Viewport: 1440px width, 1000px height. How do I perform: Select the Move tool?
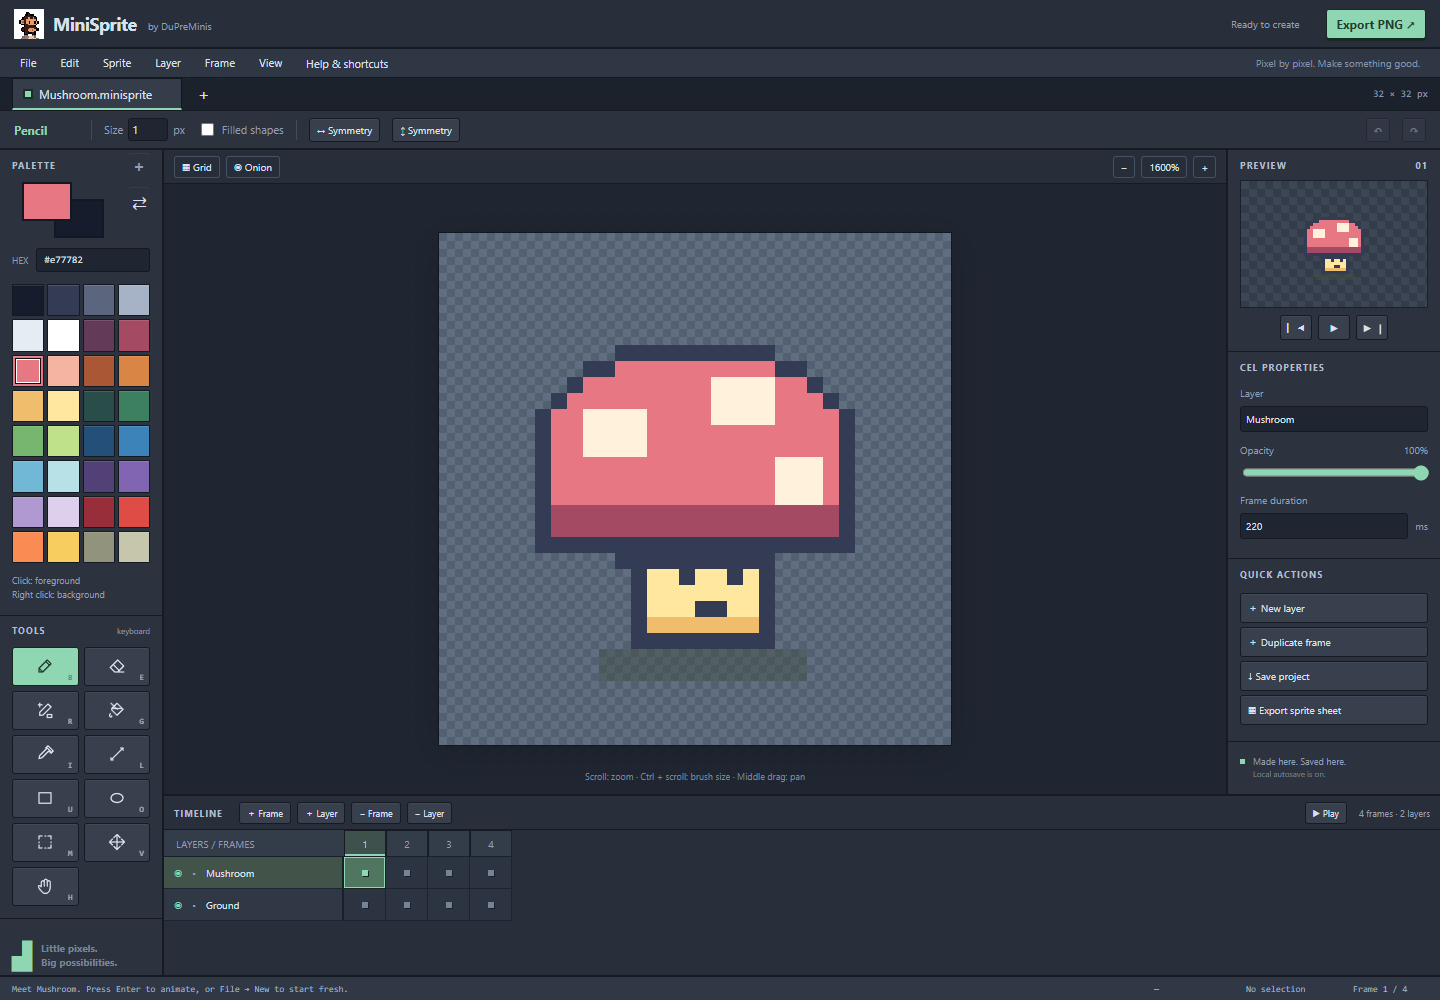tap(117, 842)
